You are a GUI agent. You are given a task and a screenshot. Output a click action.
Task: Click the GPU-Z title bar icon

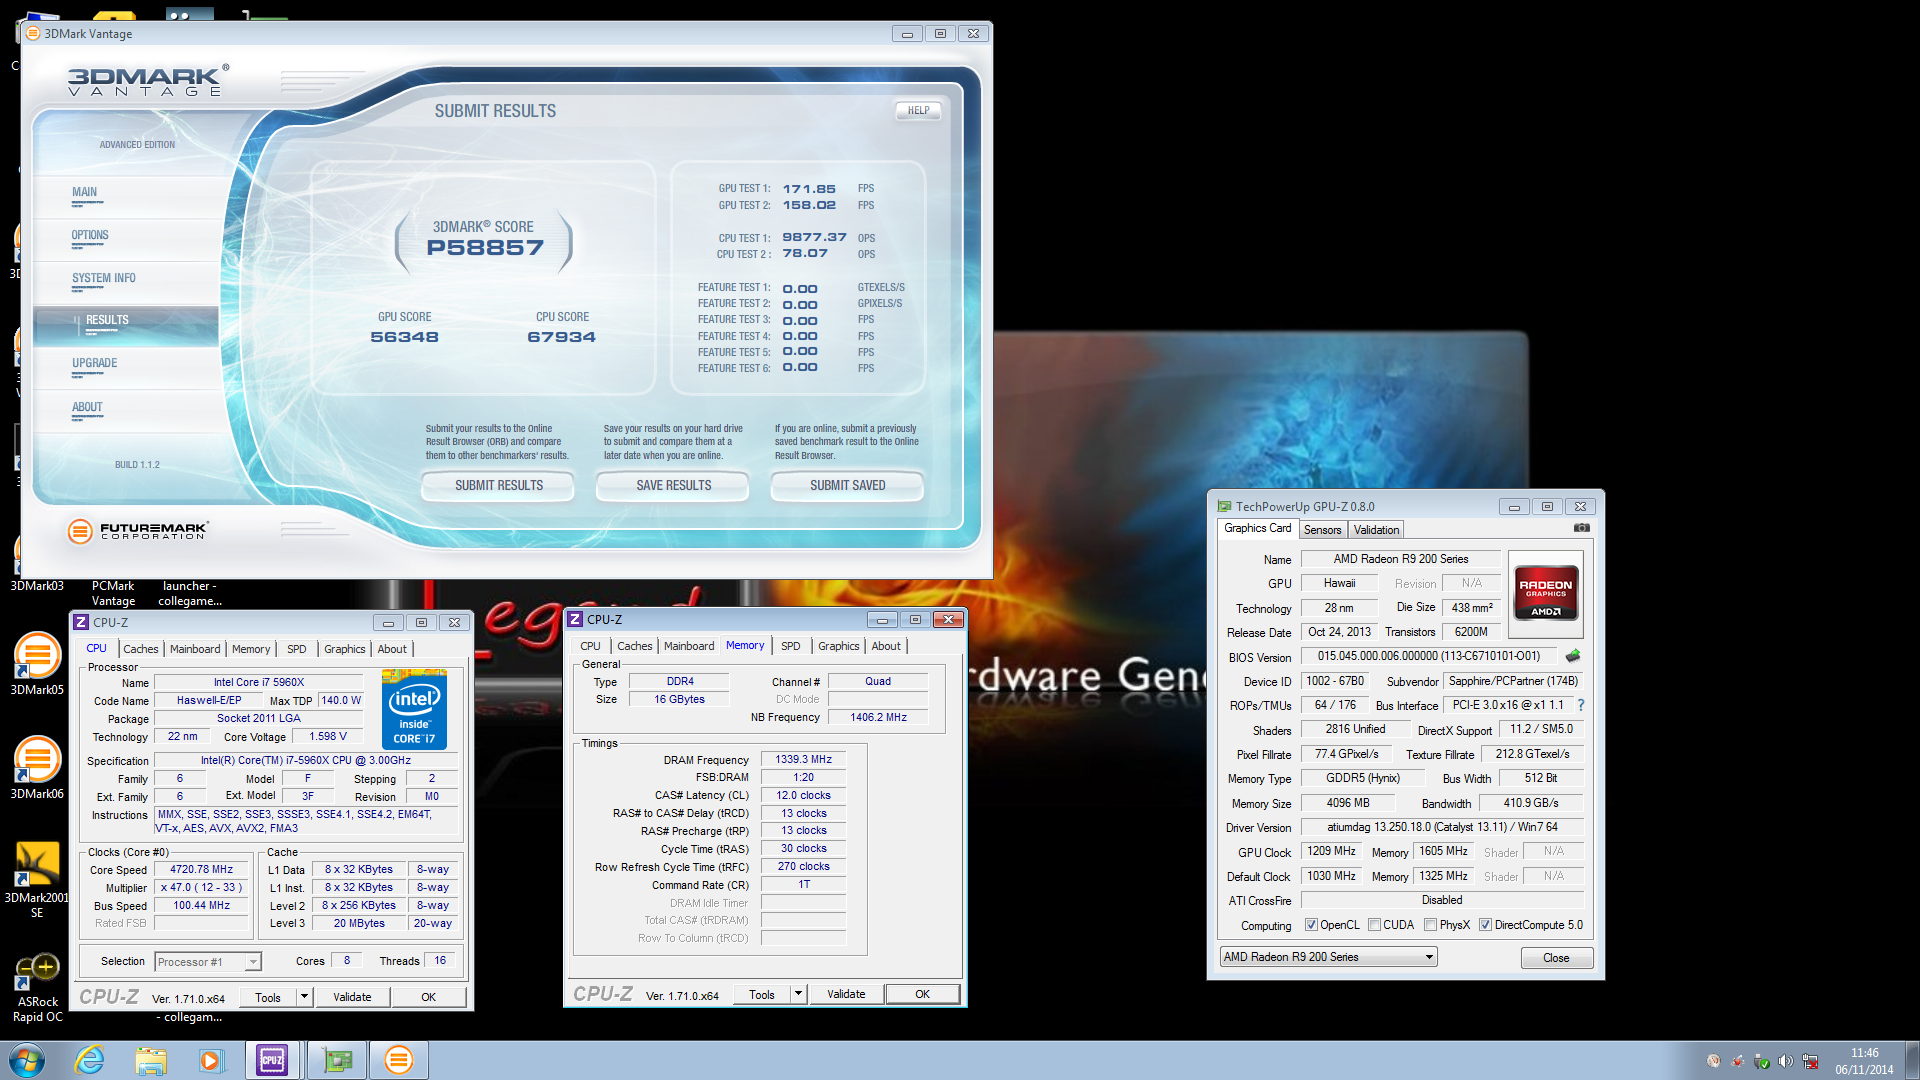click(1224, 507)
